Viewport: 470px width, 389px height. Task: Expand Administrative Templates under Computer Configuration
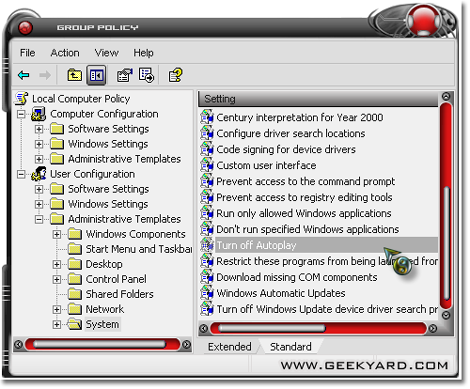39,159
